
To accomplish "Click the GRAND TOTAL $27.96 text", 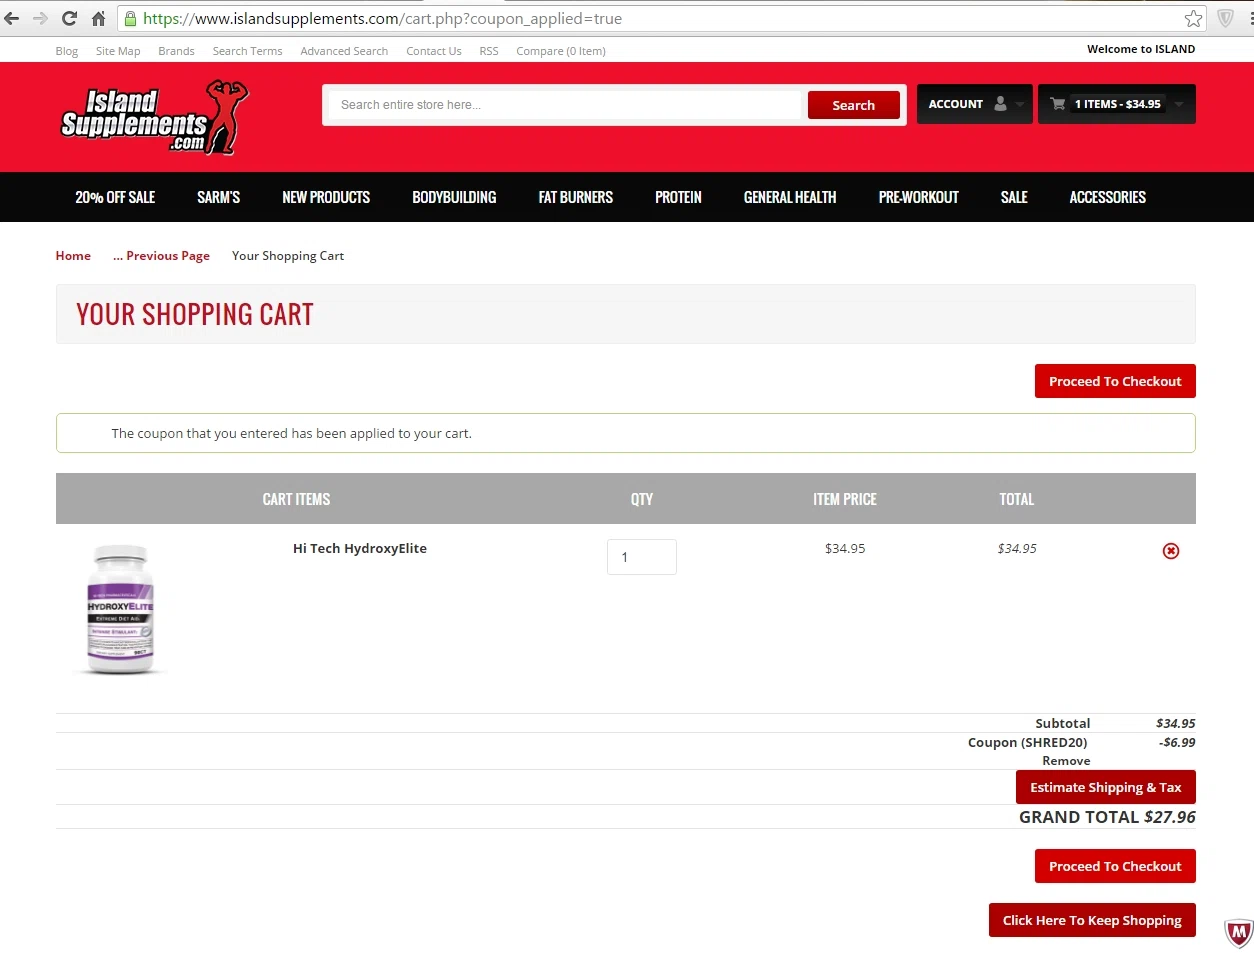I will click(x=1107, y=817).
